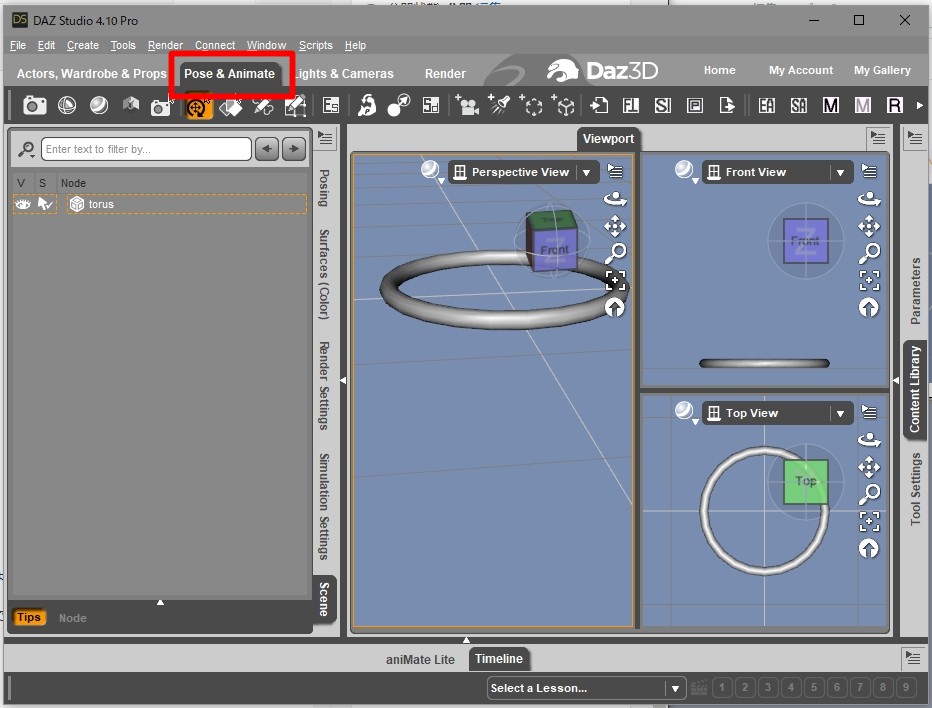Viewport: 932px width, 708px height.
Task: Click the Scene filter text field
Action: tap(146, 149)
